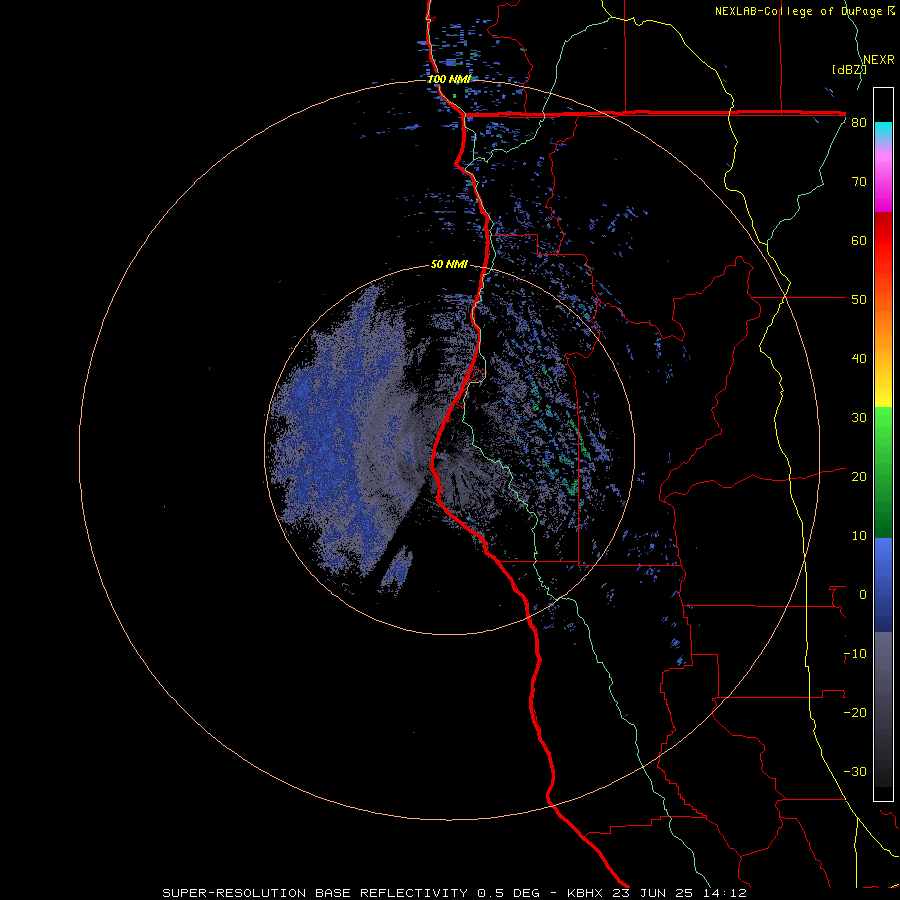
Task: Click the green band of the reflectivity color bar
Action: [x=883, y=472]
